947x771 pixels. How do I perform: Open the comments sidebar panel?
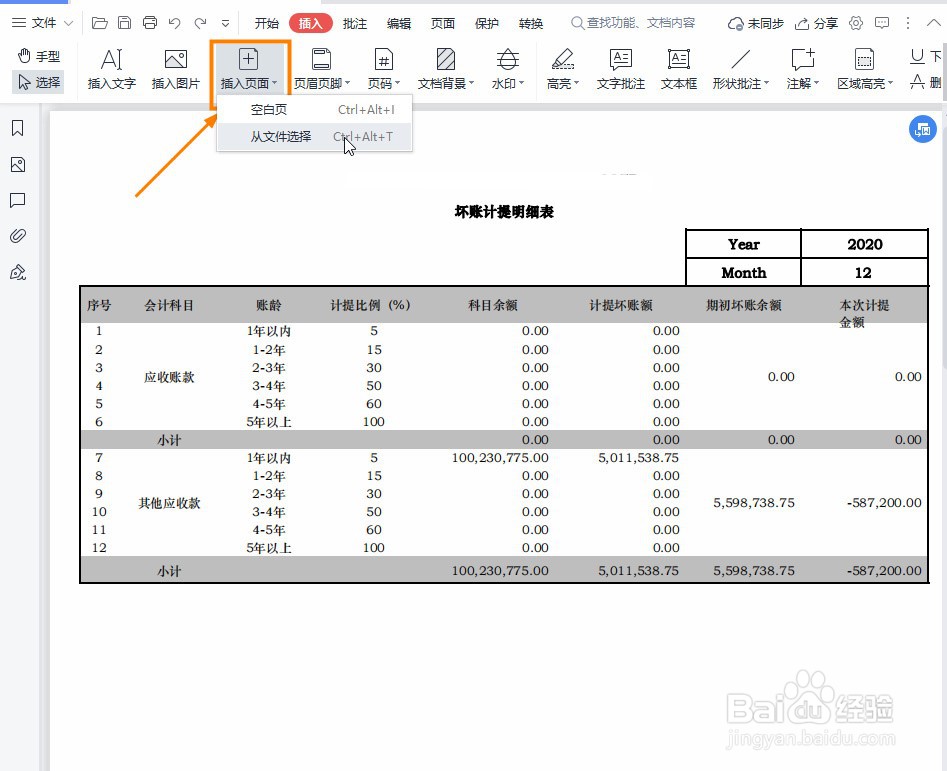(18, 200)
